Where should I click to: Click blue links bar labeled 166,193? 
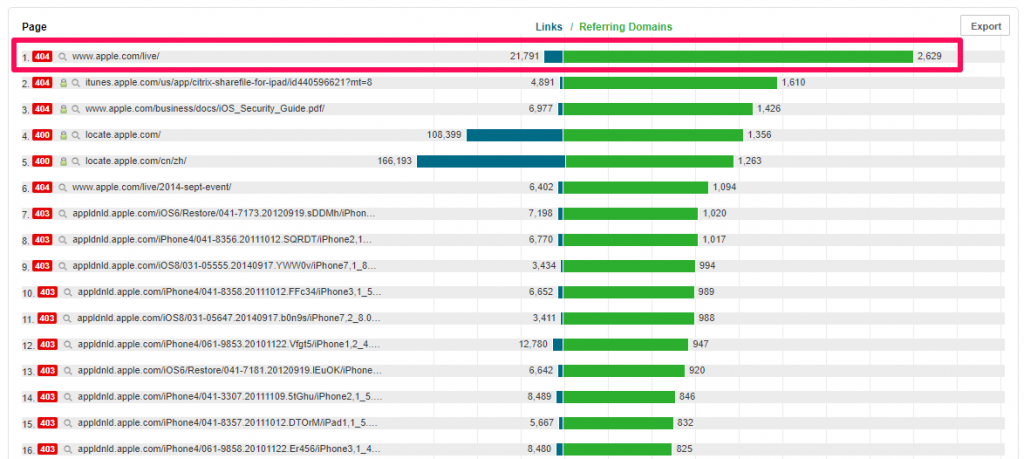490,161
